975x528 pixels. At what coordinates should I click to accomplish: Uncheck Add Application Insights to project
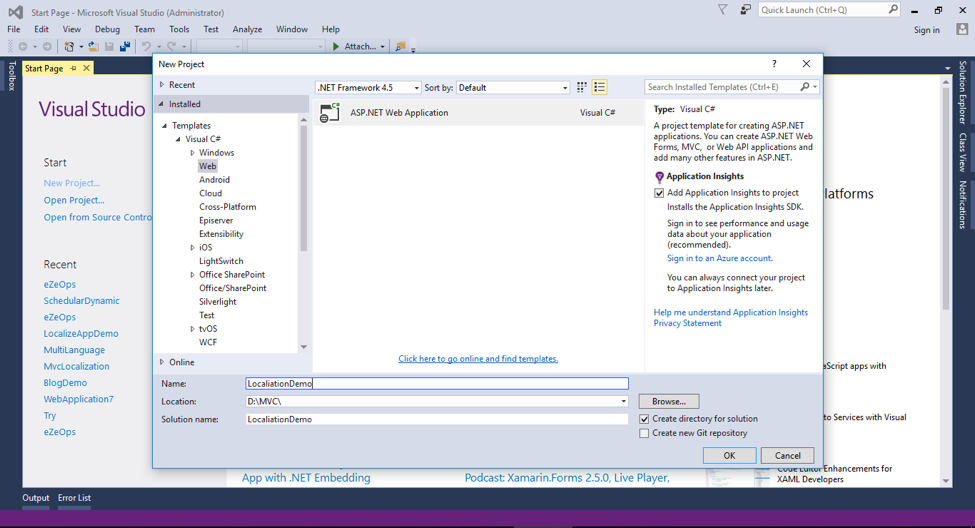coord(659,193)
